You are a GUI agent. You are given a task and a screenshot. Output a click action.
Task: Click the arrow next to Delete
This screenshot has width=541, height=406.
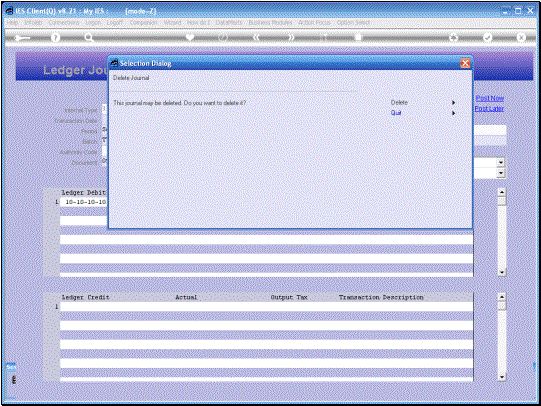tap(453, 102)
